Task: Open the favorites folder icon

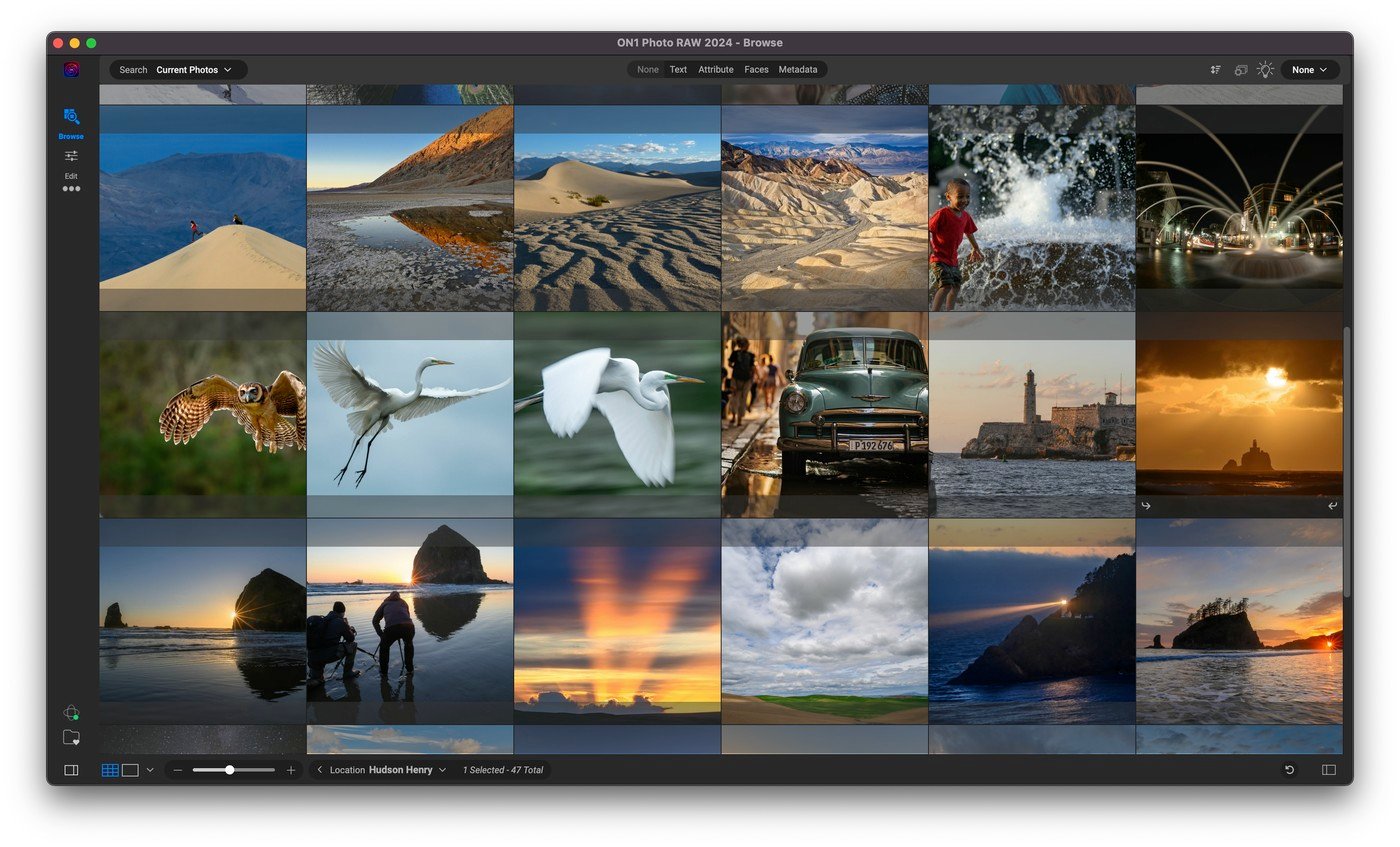Action: pyautogui.click(x=71, y=738)
